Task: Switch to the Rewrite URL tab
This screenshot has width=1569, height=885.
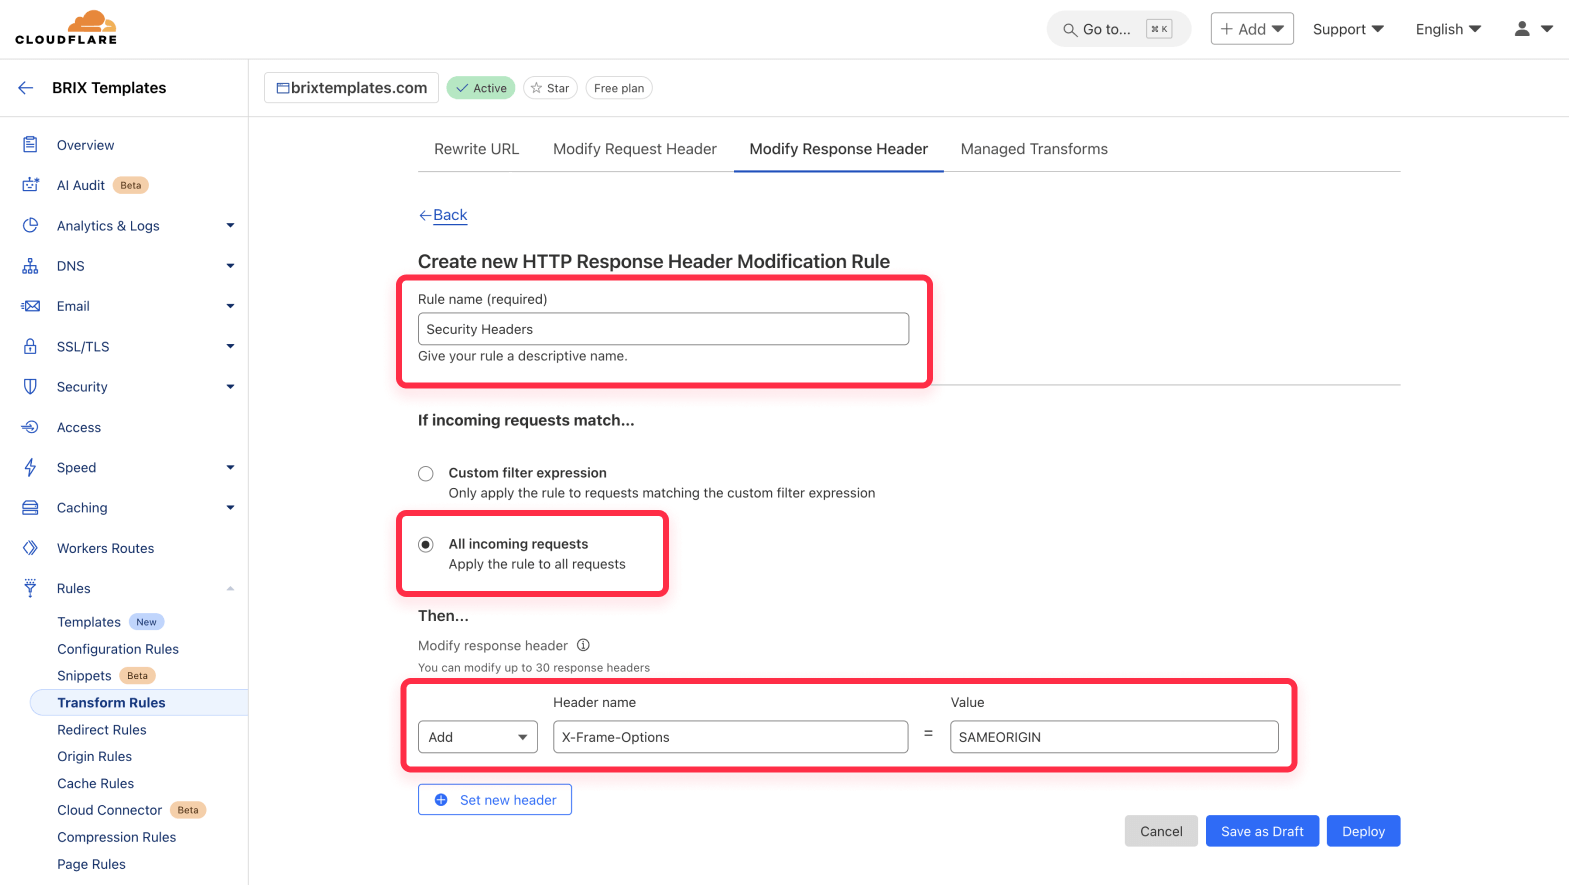Action: [x=476, y=149]
